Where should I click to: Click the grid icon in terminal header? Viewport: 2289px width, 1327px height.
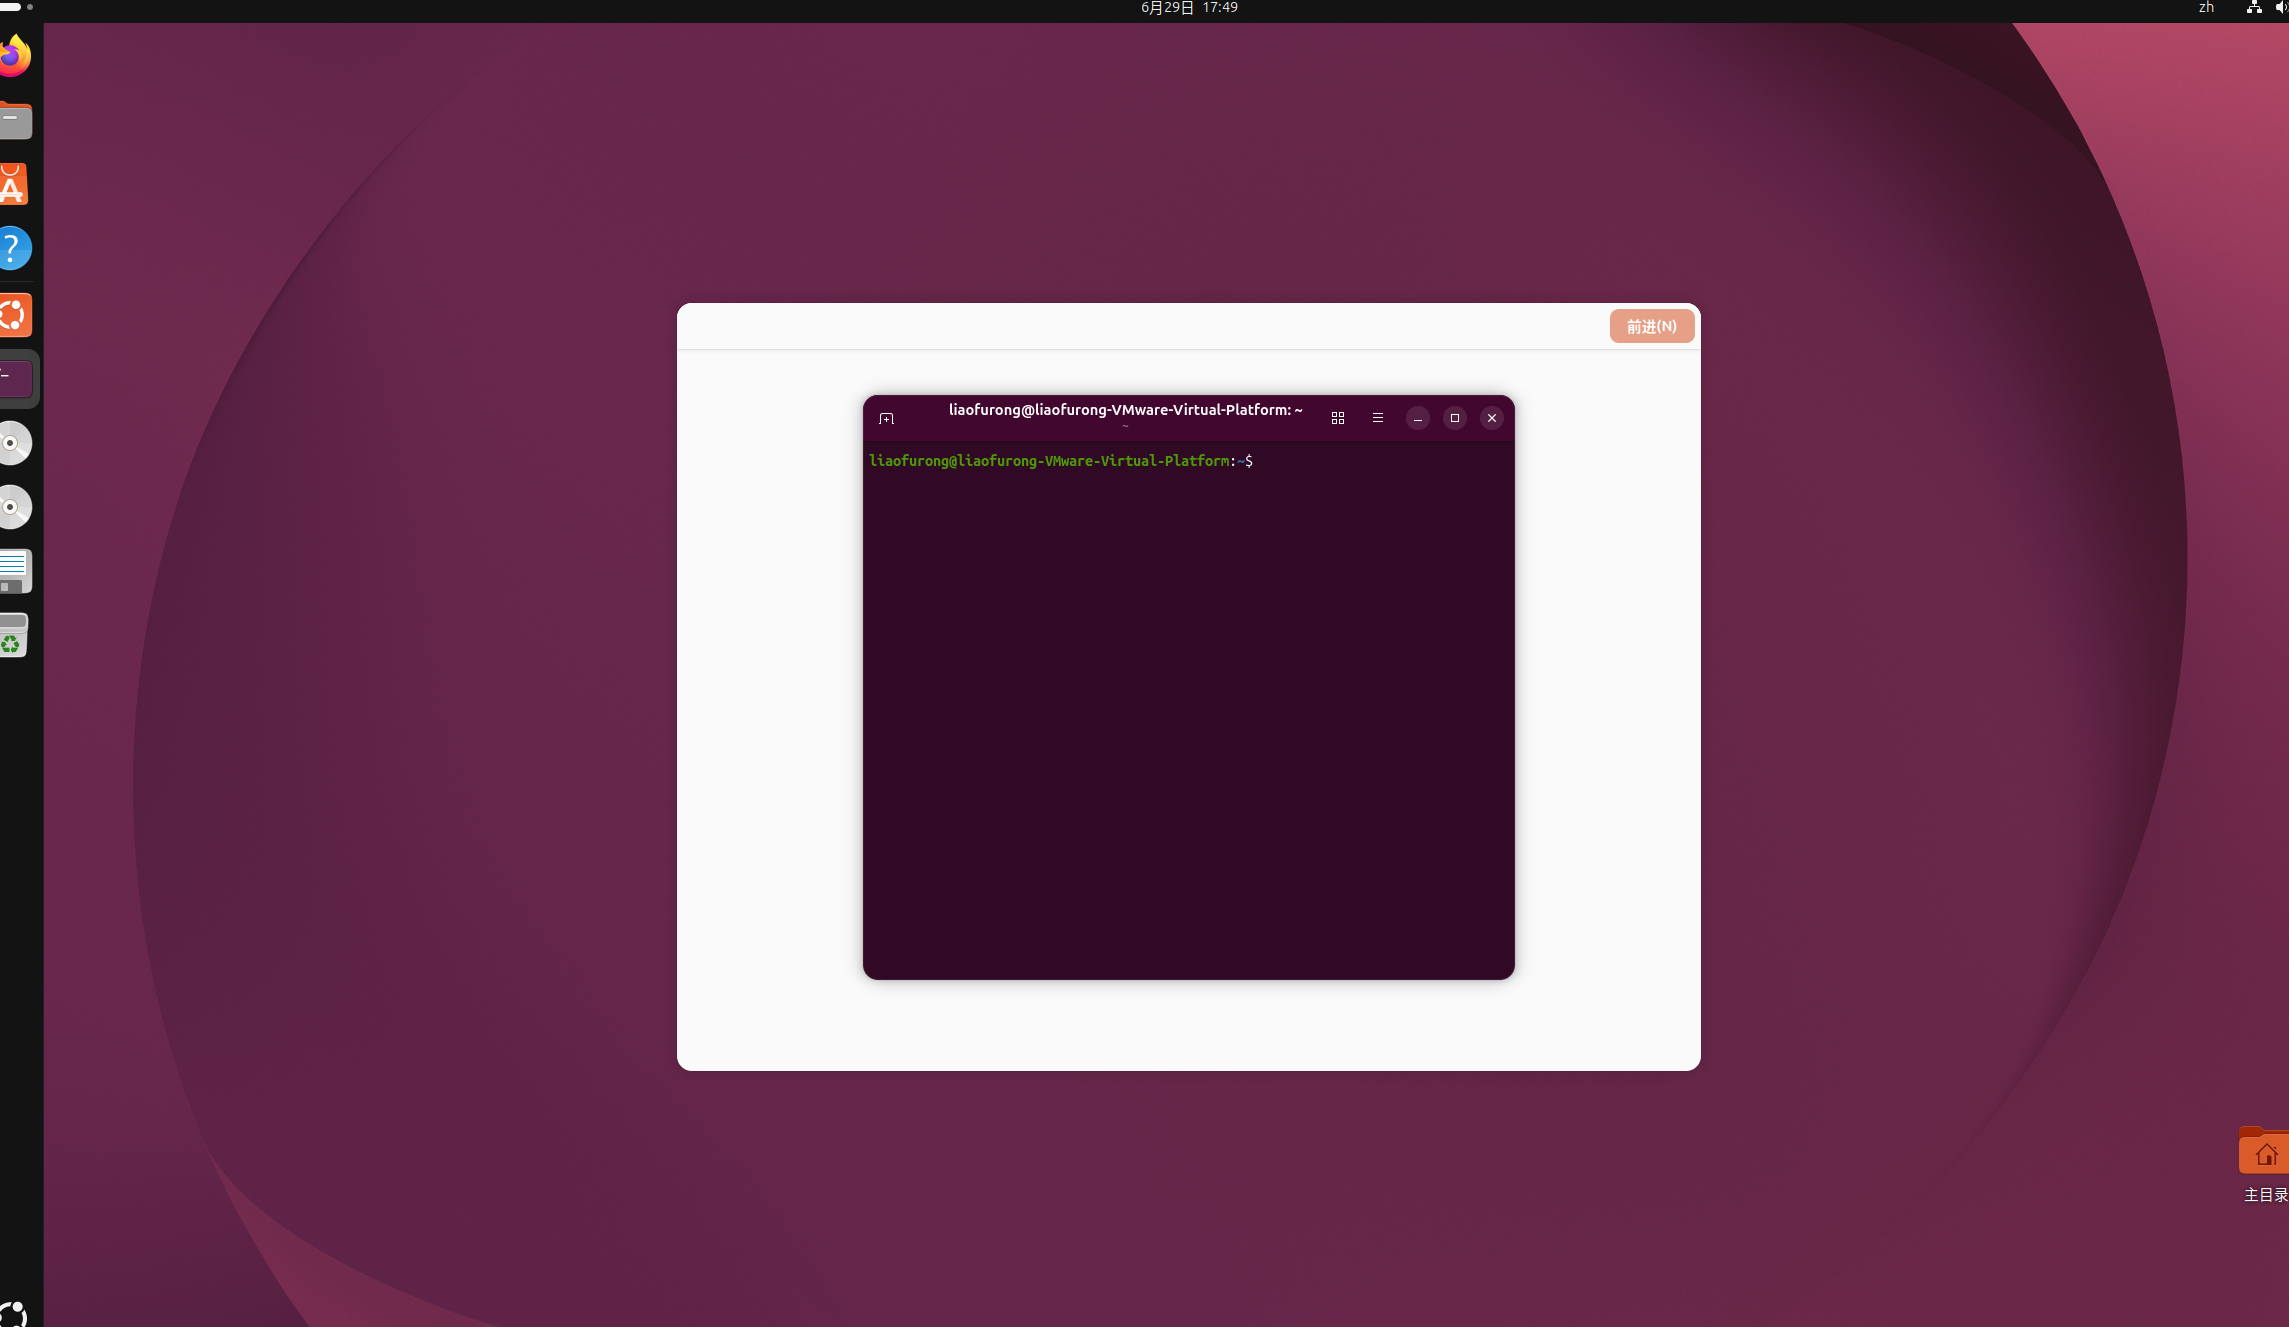click(x=1338, y=418)
